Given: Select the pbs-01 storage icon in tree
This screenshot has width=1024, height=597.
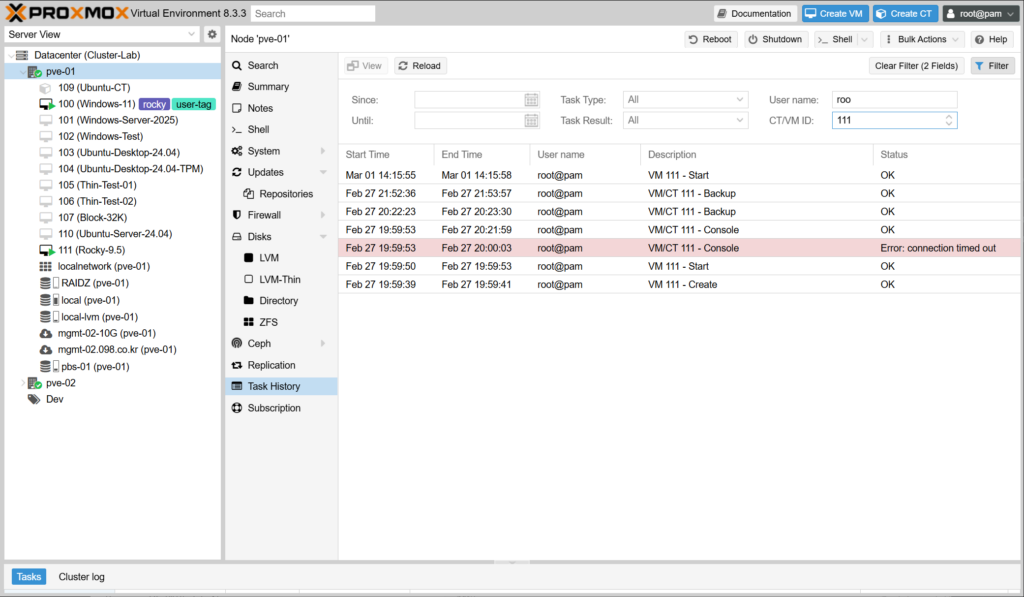Looking at the screenshot, I should (46, 367).
